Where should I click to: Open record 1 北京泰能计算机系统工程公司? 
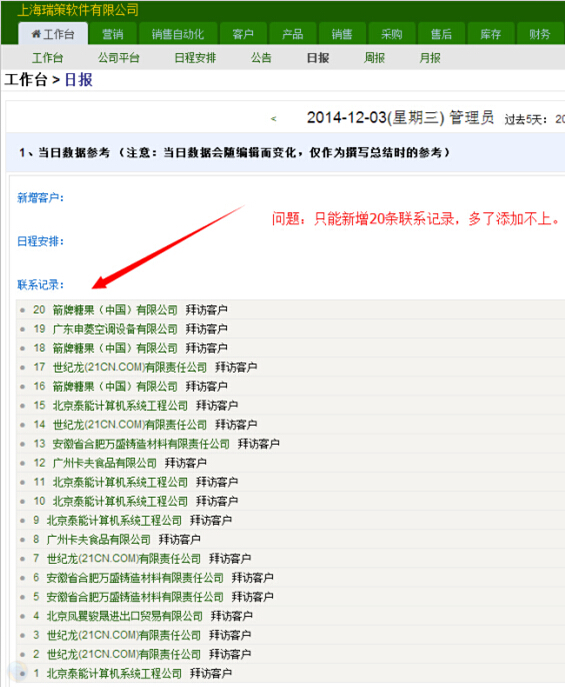point(114,673)
